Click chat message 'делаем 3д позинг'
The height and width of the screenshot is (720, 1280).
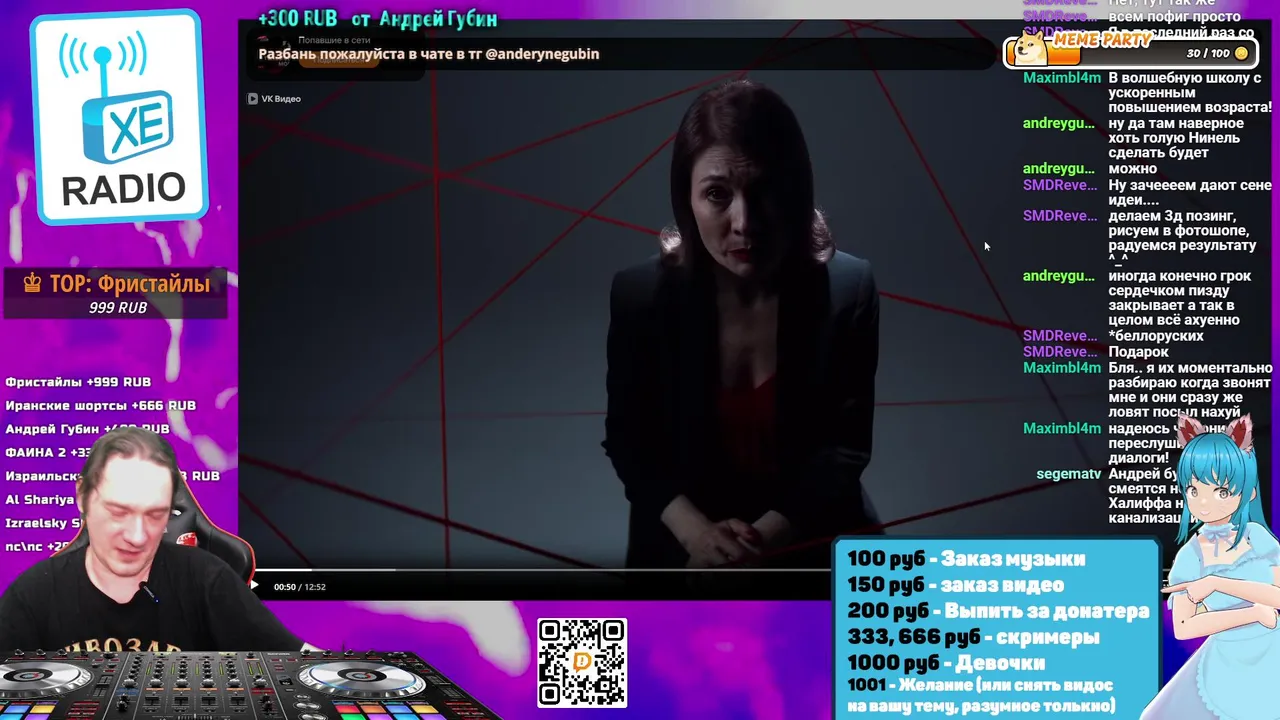coord(1182,231)
